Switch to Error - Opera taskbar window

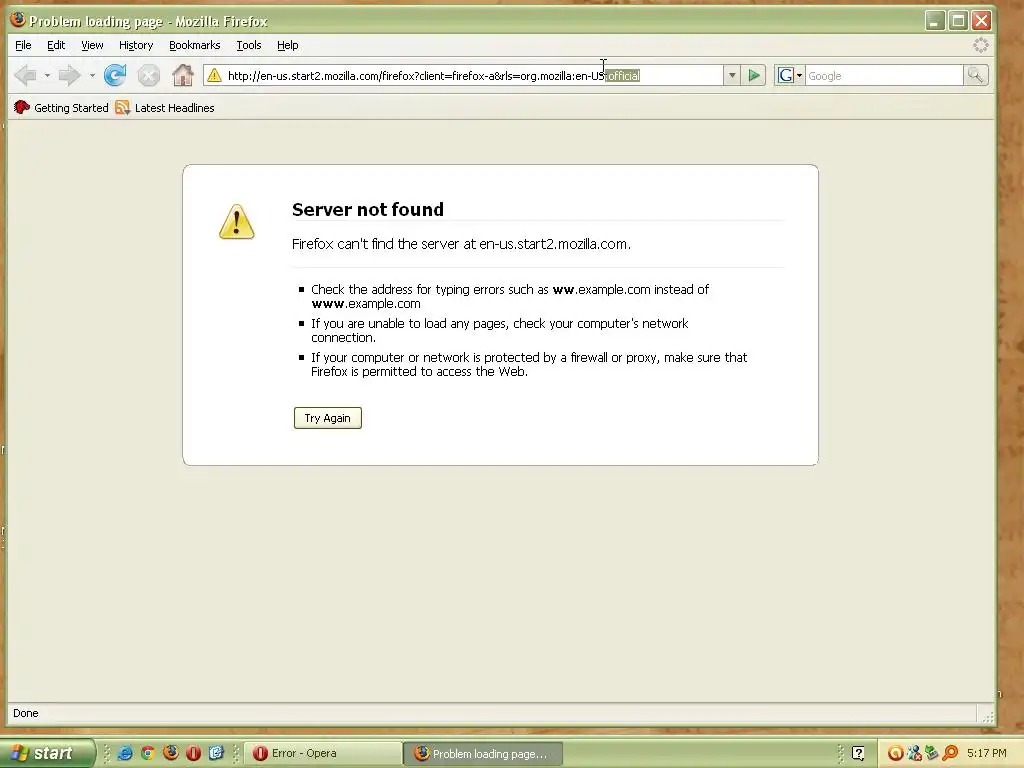pos(323,754)
